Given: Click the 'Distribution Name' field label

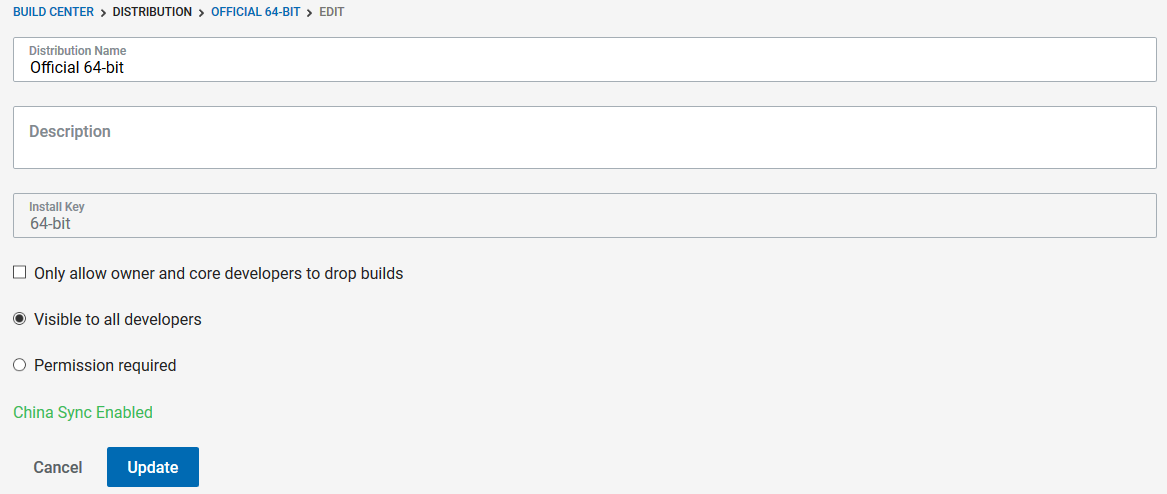Looking at the screenshot, I should click(x=77, y=51).
